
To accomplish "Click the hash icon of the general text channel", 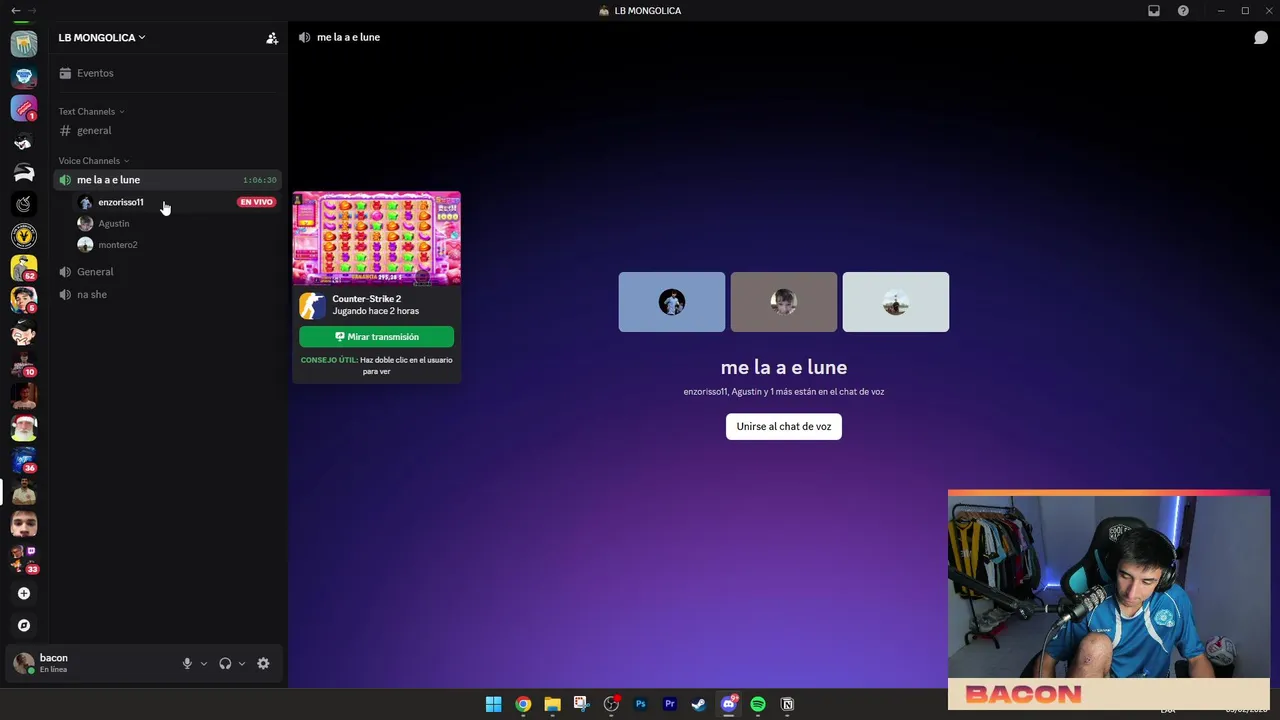I will pos(65,131).
